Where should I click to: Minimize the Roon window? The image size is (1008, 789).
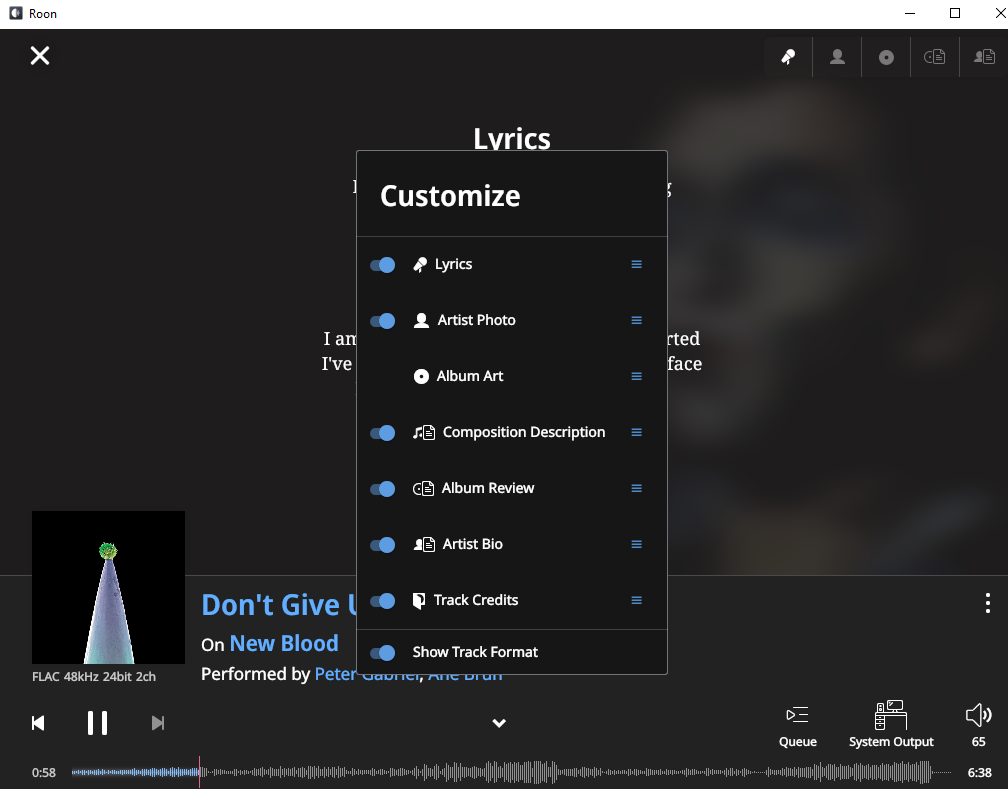[x=910, y=14]
